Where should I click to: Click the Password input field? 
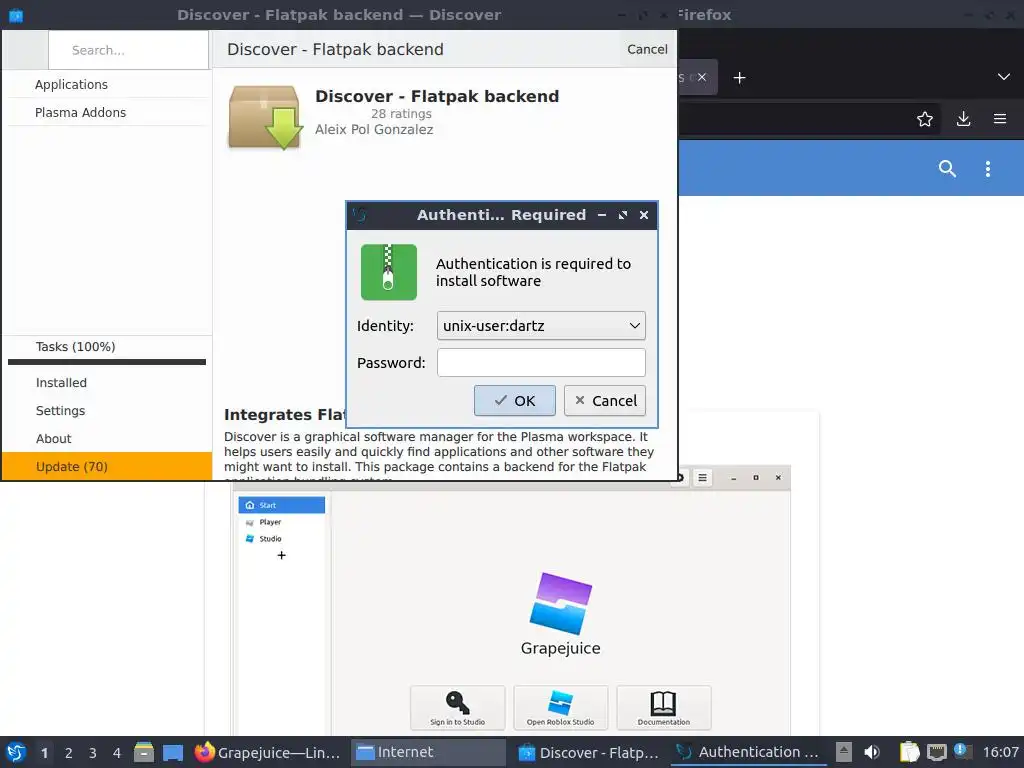click(541, 362)
